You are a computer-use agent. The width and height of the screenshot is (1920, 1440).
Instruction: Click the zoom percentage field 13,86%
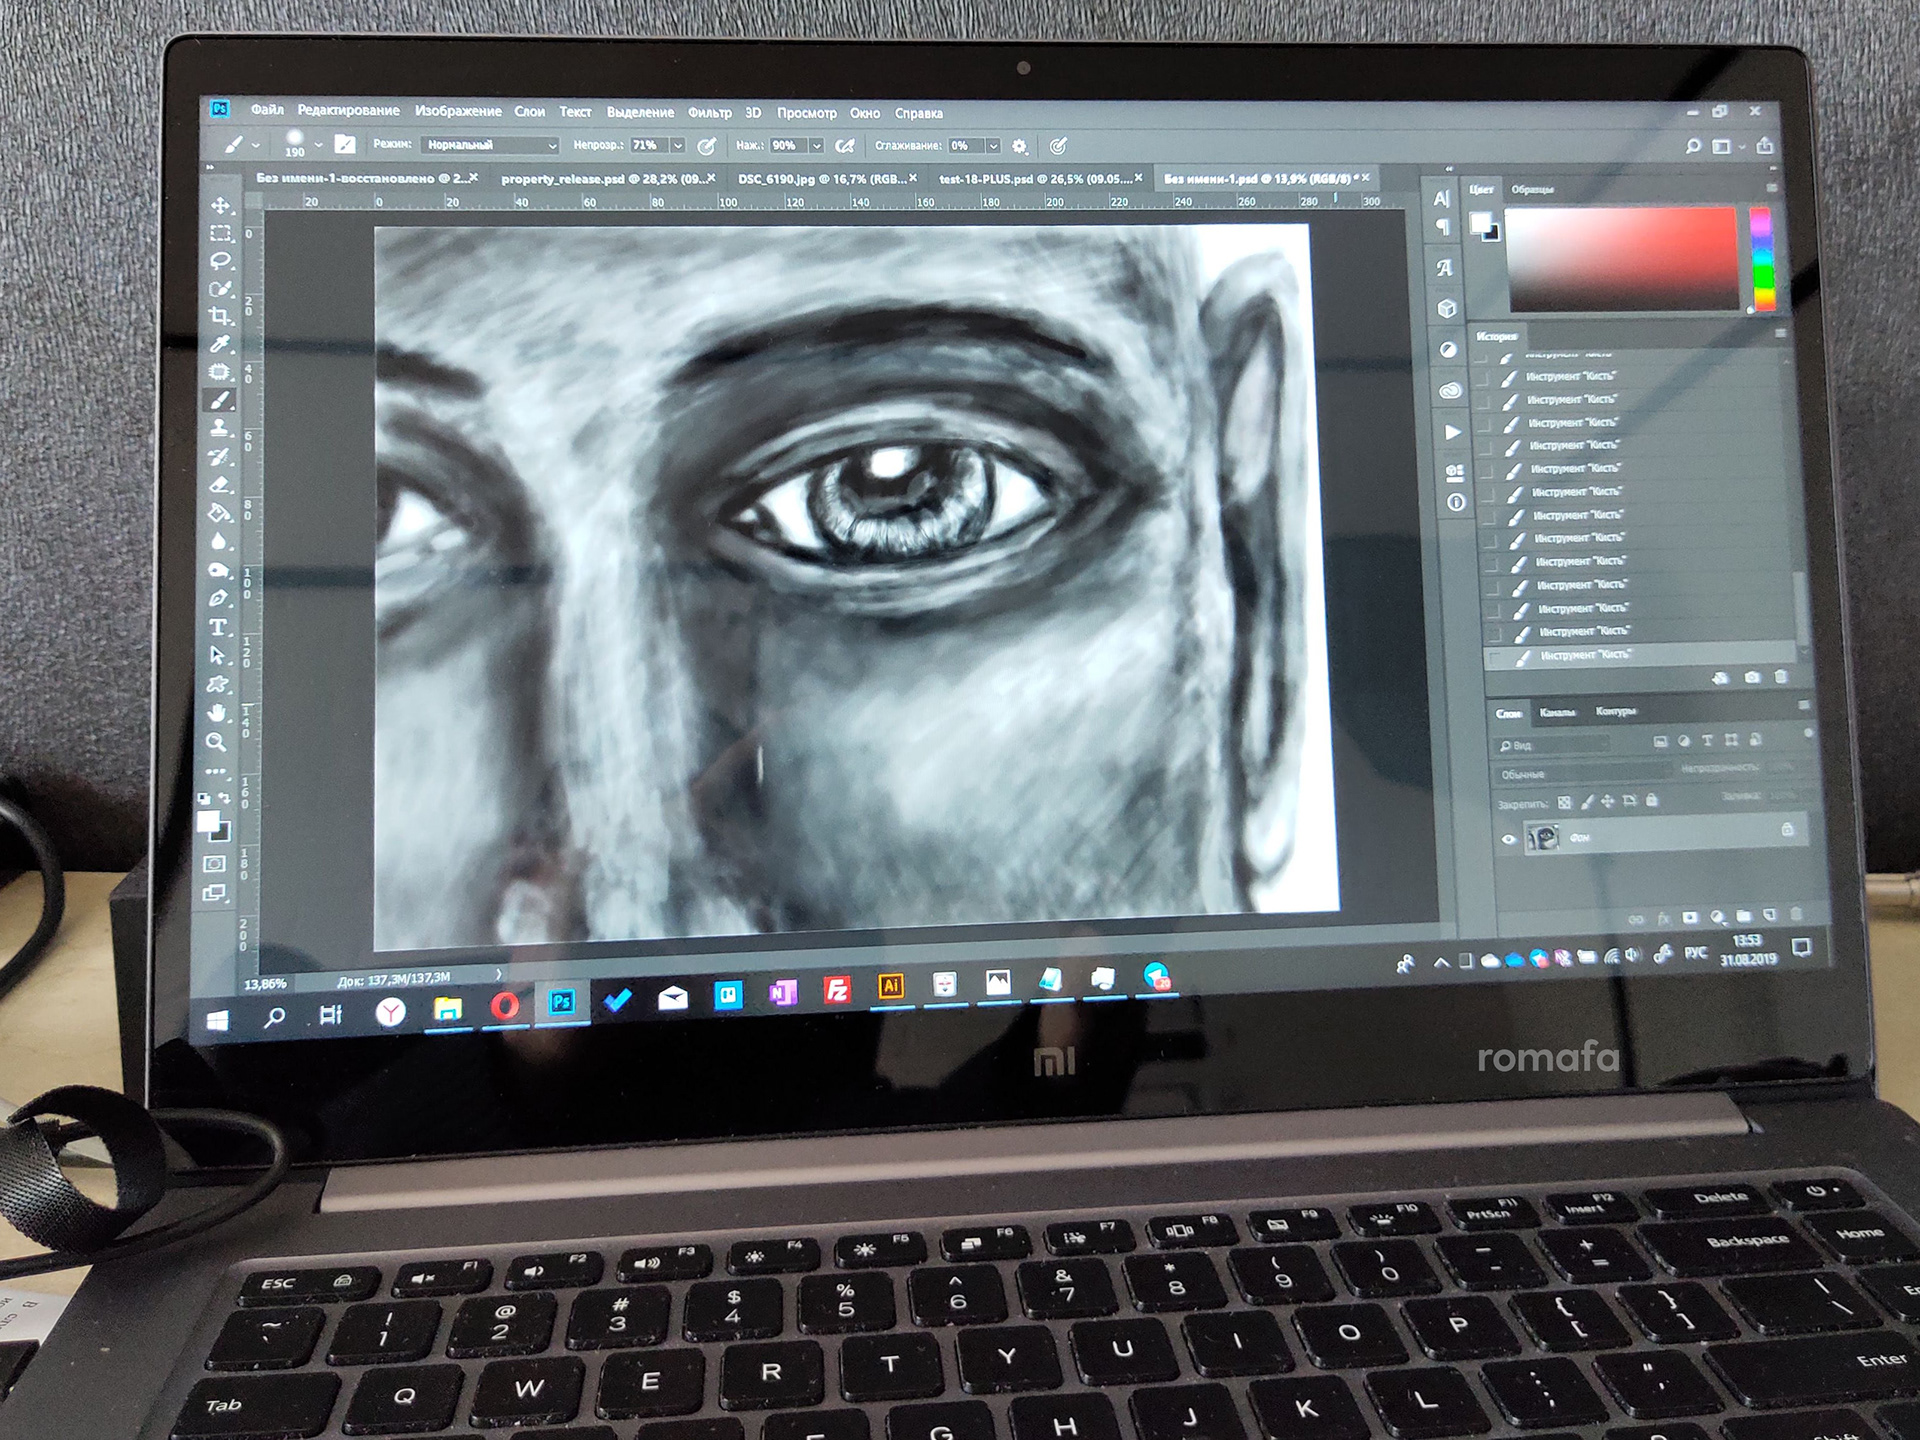(265, 984)
